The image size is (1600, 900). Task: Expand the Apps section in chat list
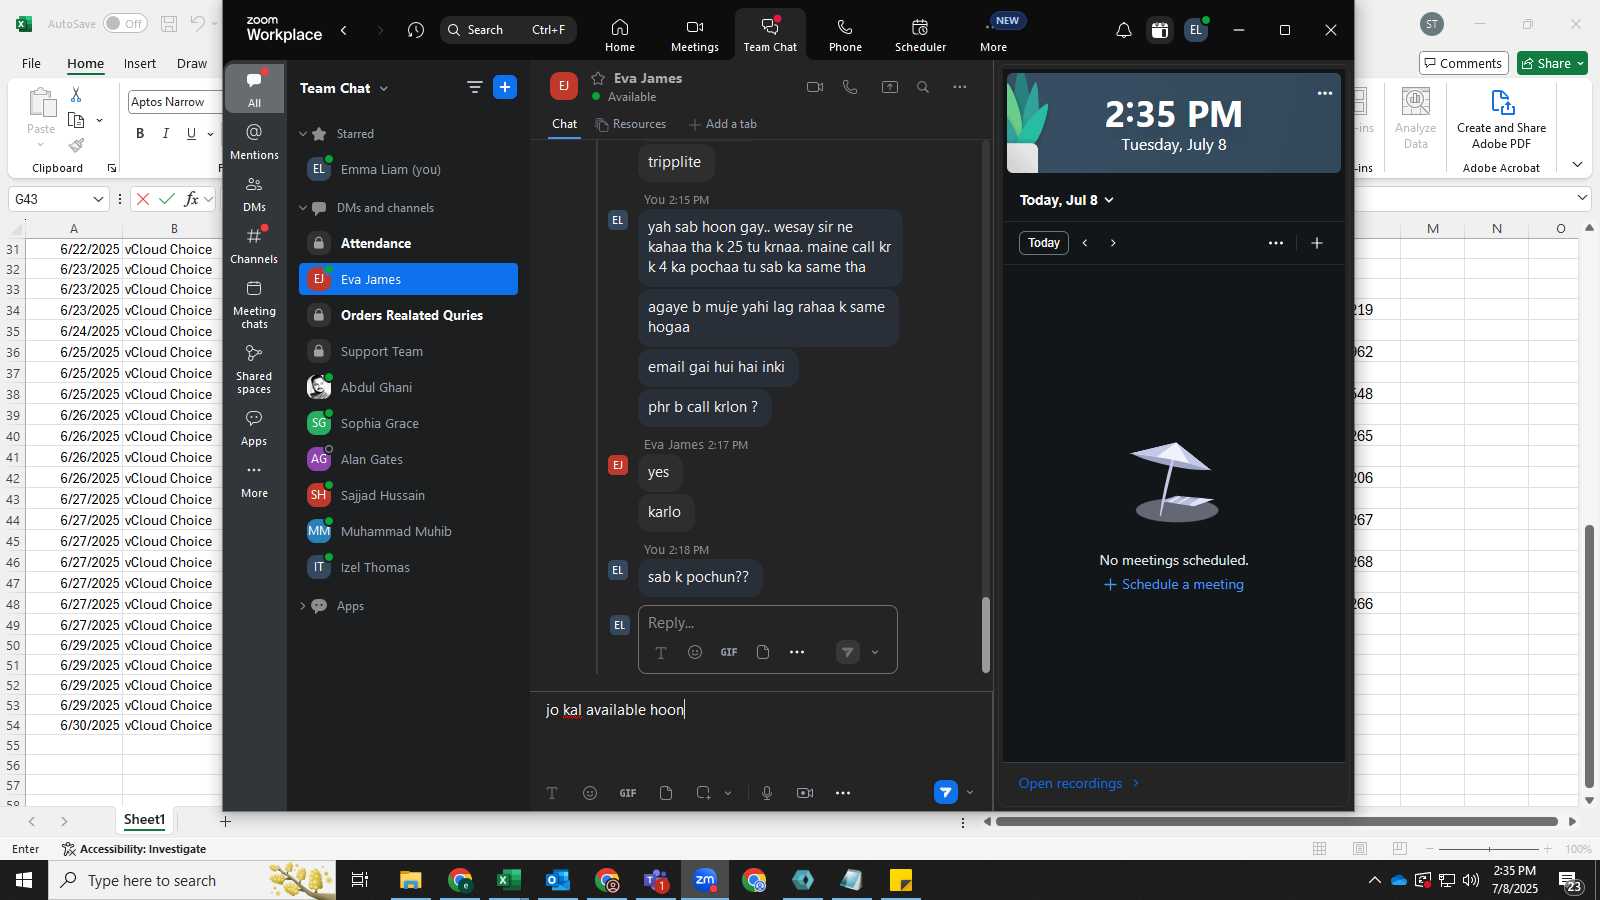point(303,606)
